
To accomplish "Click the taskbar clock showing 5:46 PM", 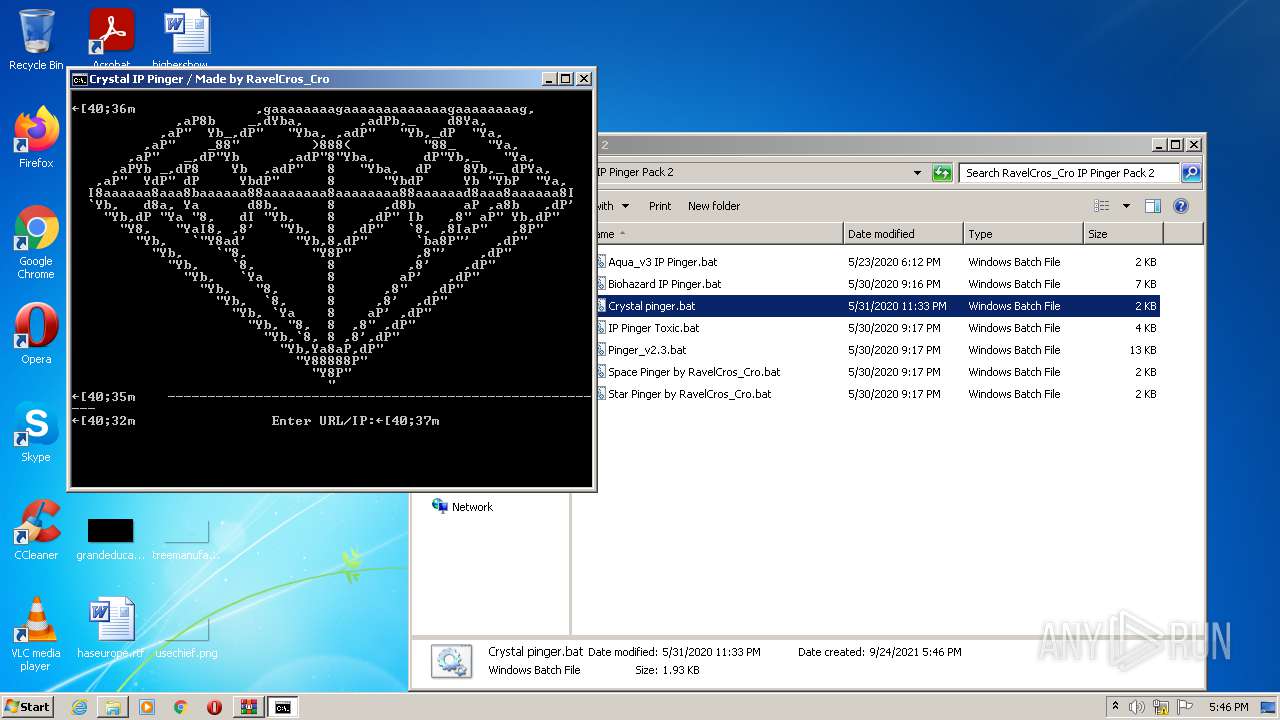I will (x=1228, y=707).
